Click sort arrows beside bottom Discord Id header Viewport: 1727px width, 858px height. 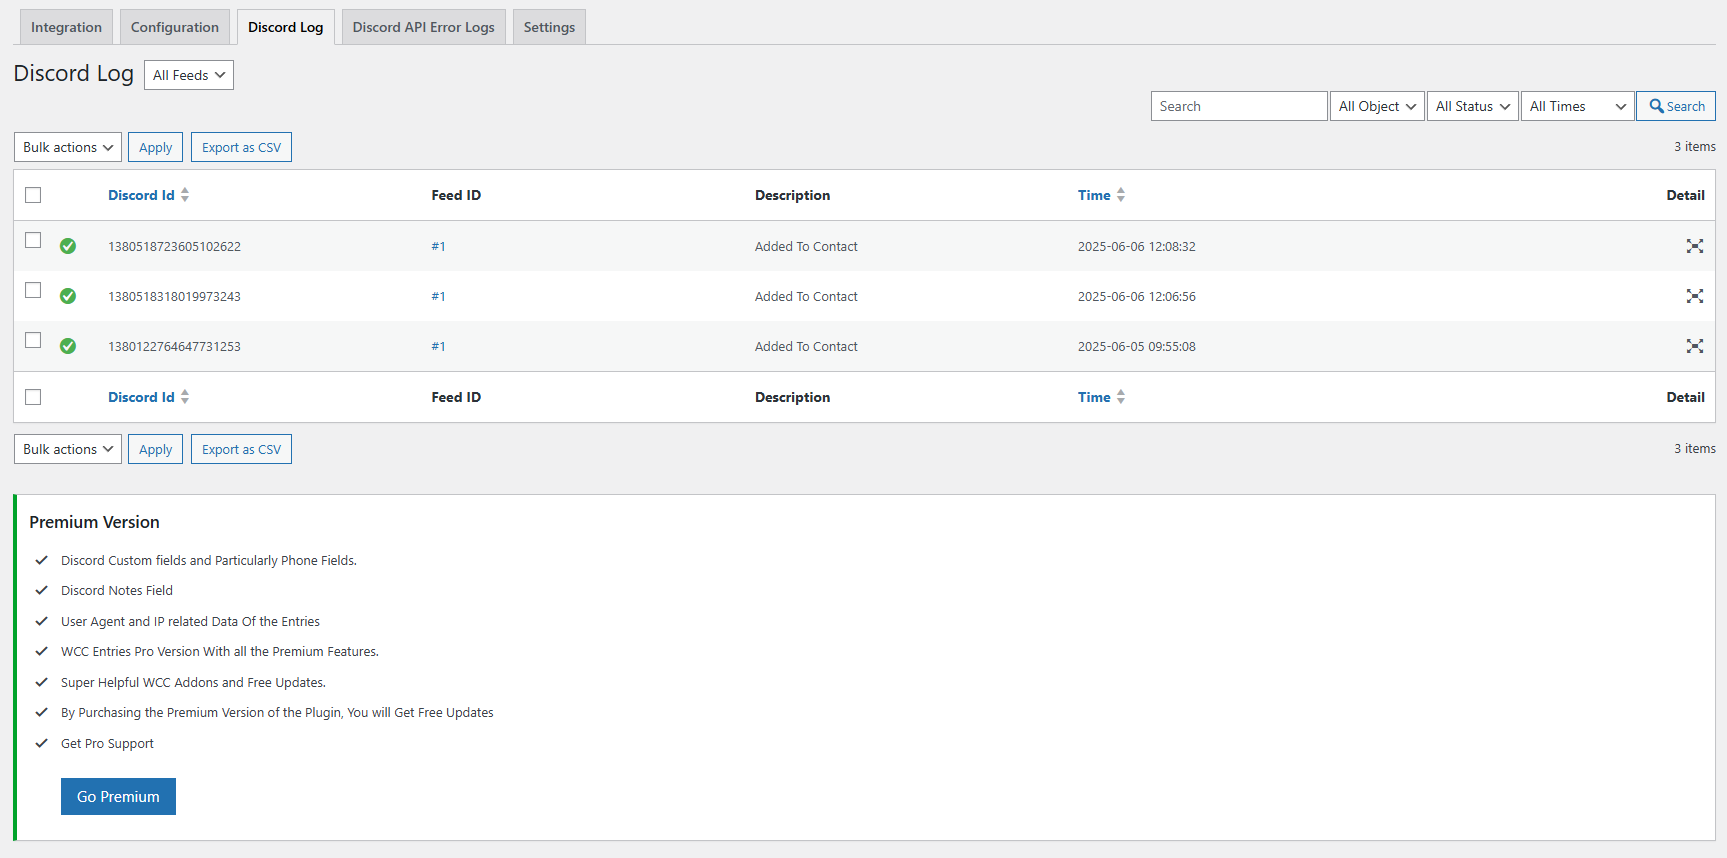pos(185,397)
